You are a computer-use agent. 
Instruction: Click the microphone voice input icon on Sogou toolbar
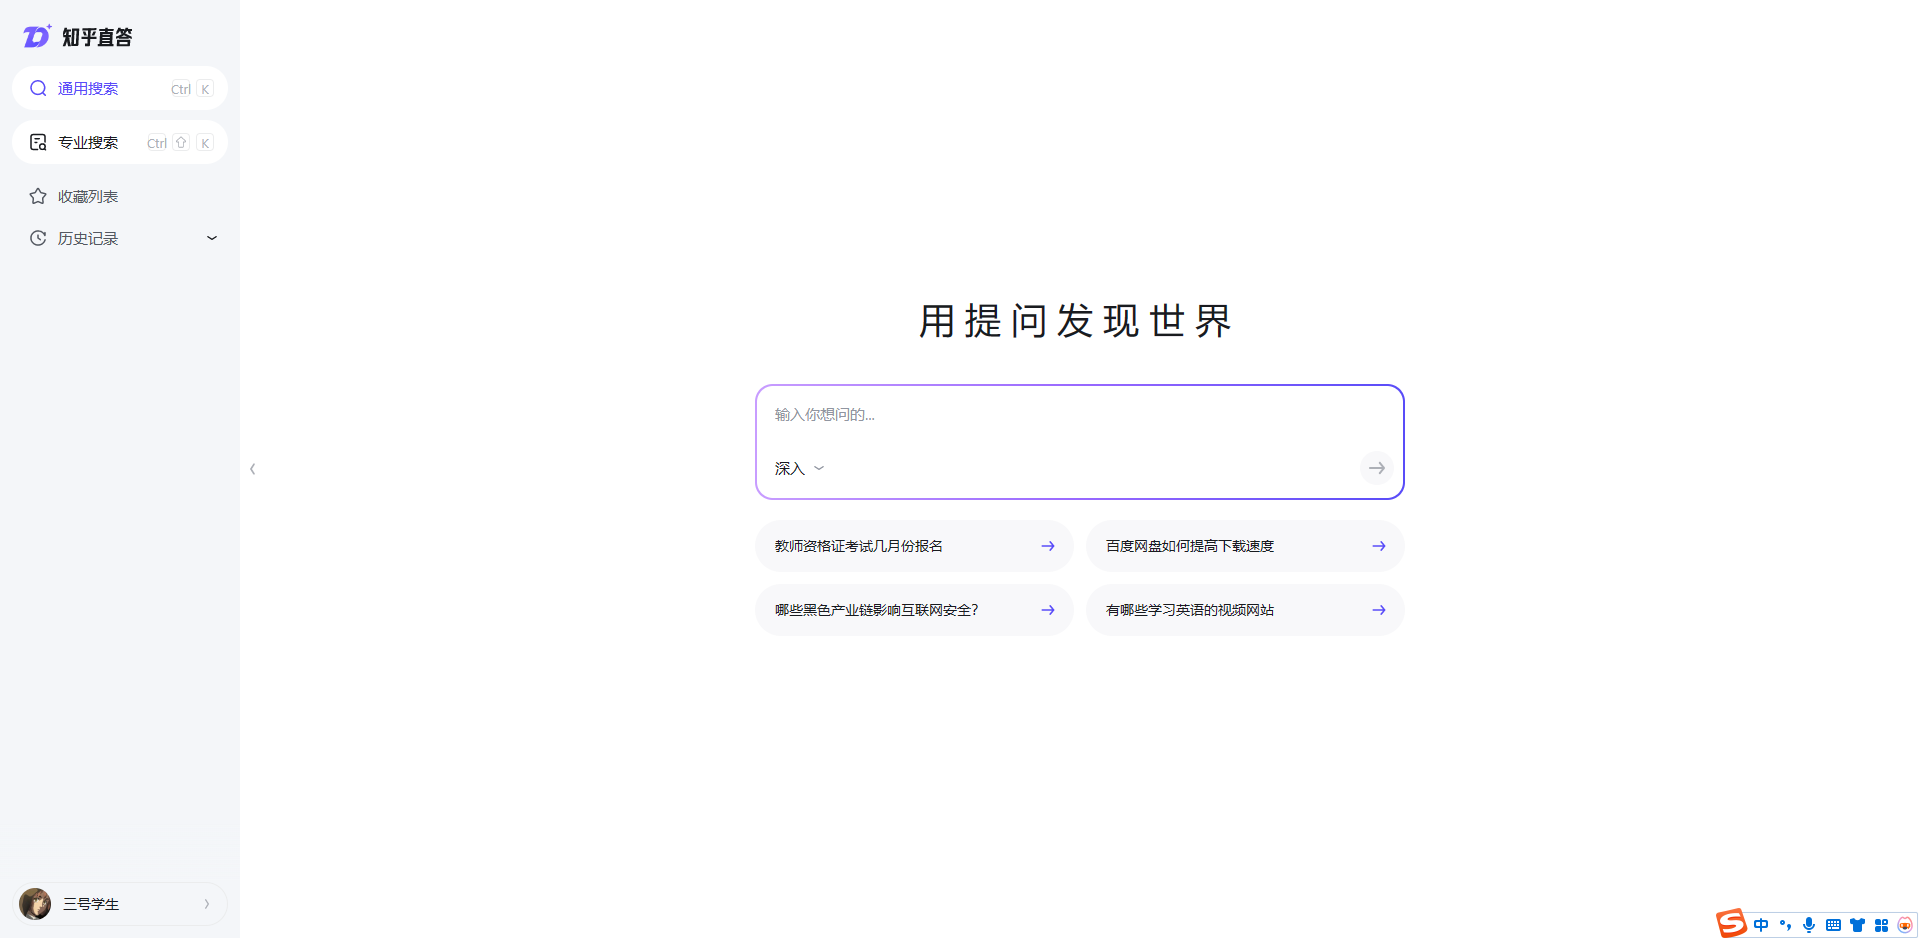1809,924
